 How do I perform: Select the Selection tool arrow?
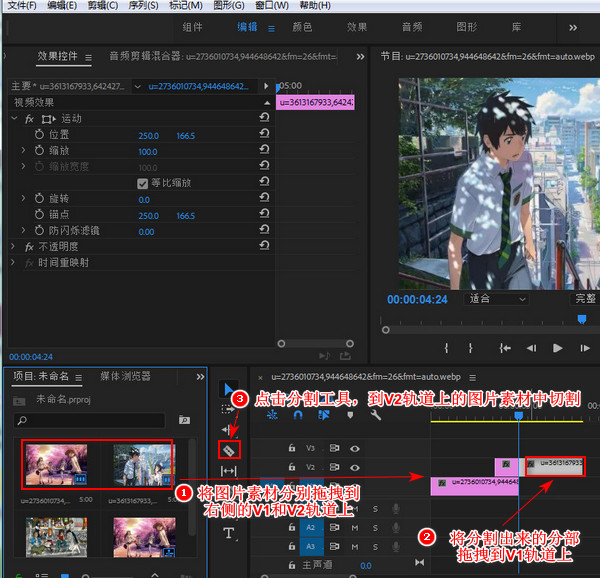pos(228,389)
